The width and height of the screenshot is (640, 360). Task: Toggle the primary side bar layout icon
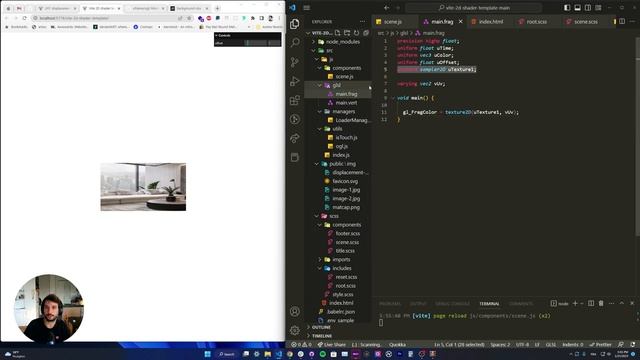567,8
